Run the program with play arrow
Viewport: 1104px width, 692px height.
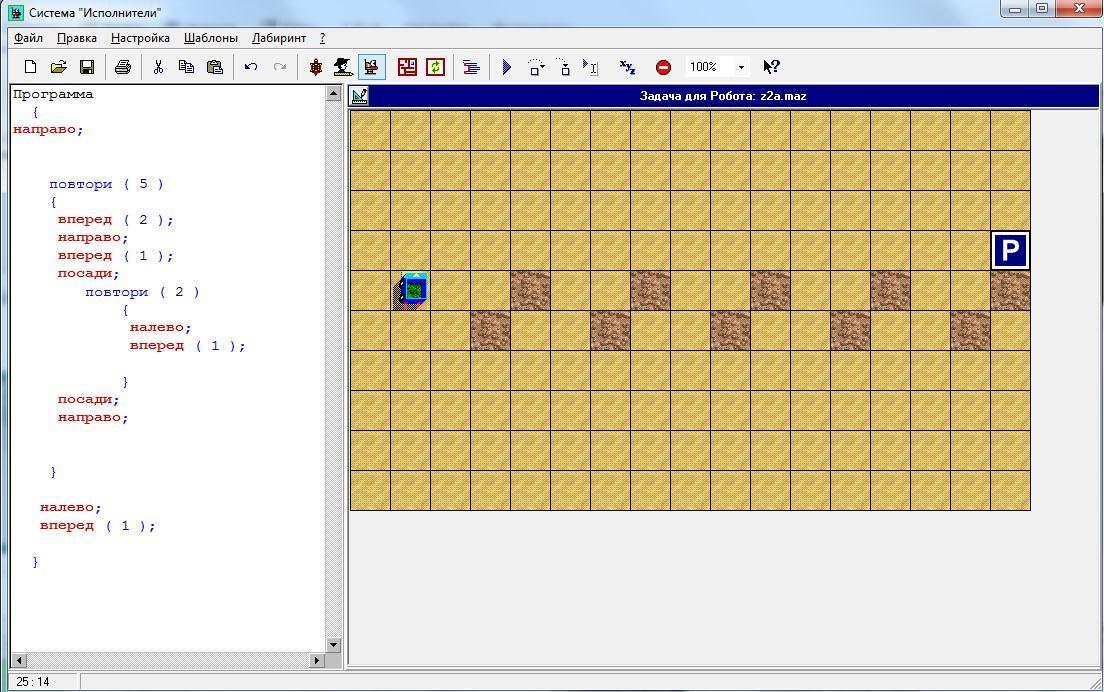point(507,67)
